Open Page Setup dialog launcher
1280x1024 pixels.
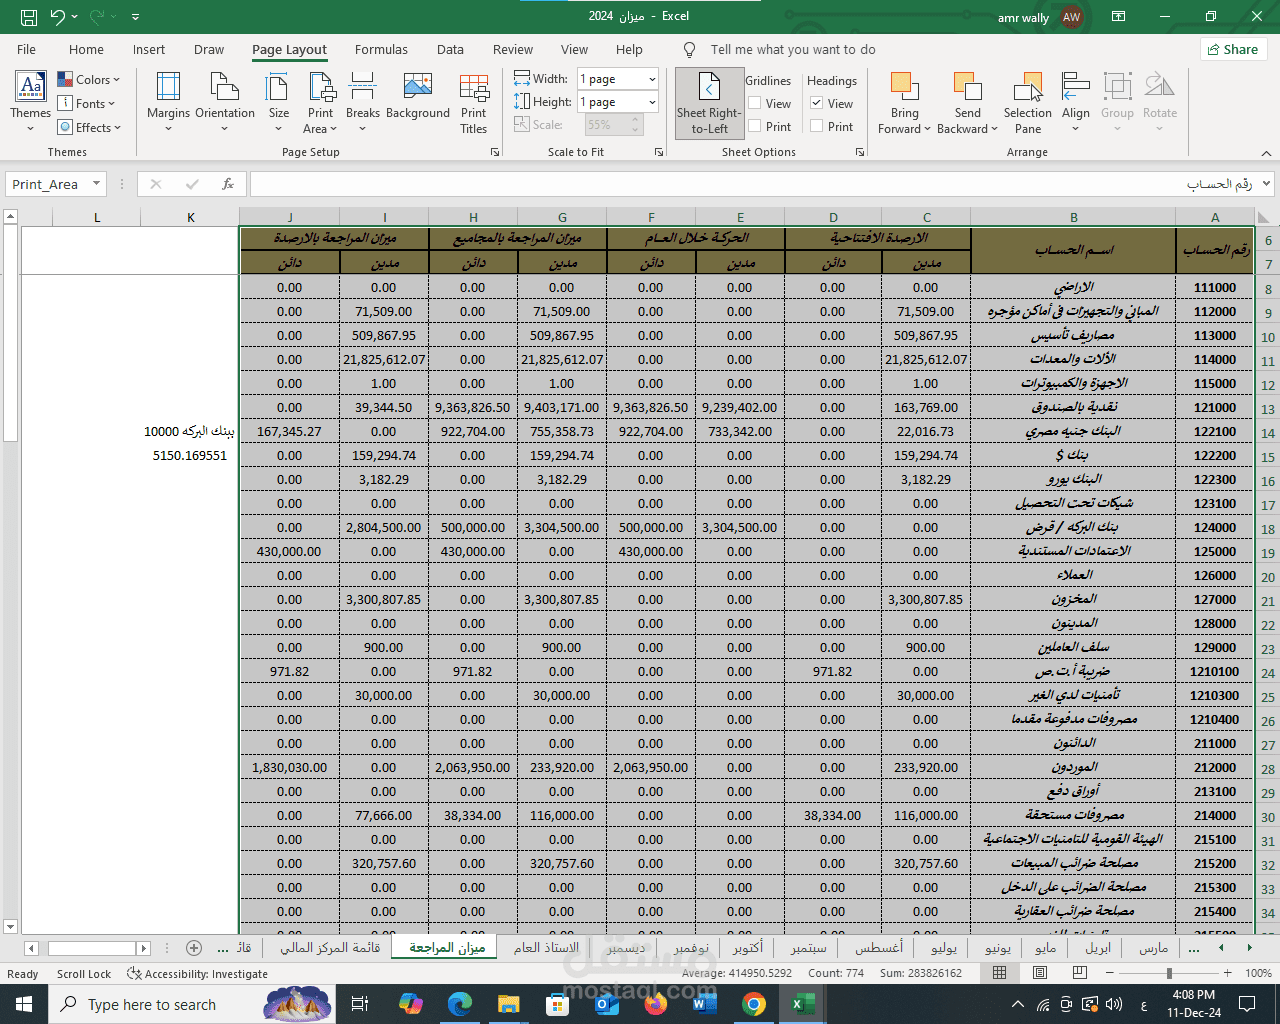pyautogui.click(x=495, y=152)
